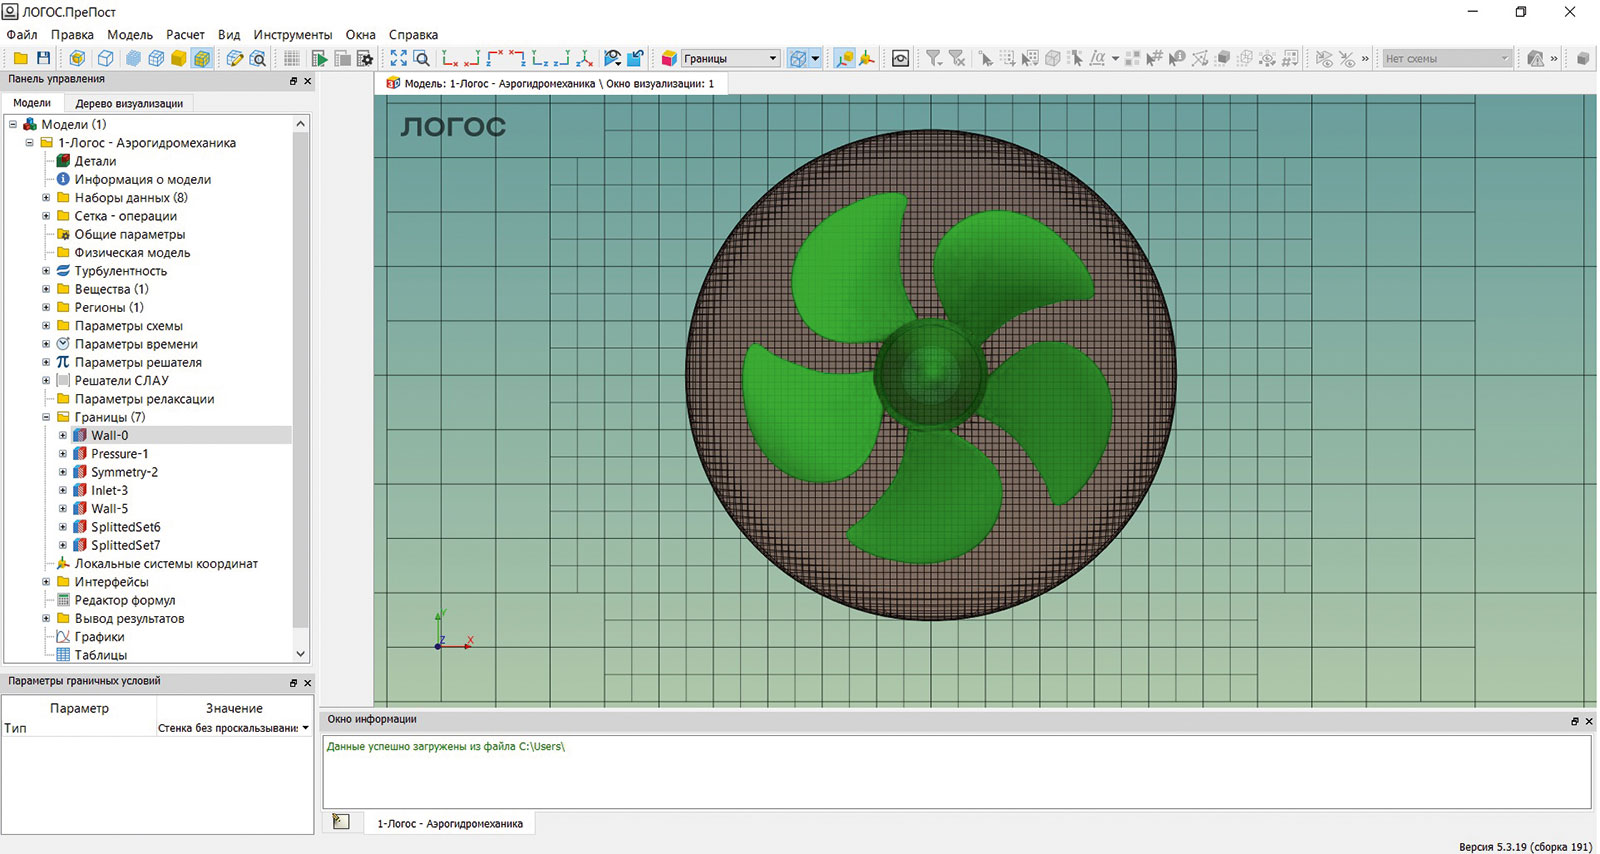
Task: Open the Границы selection dropdown
Action: (772, 59)
